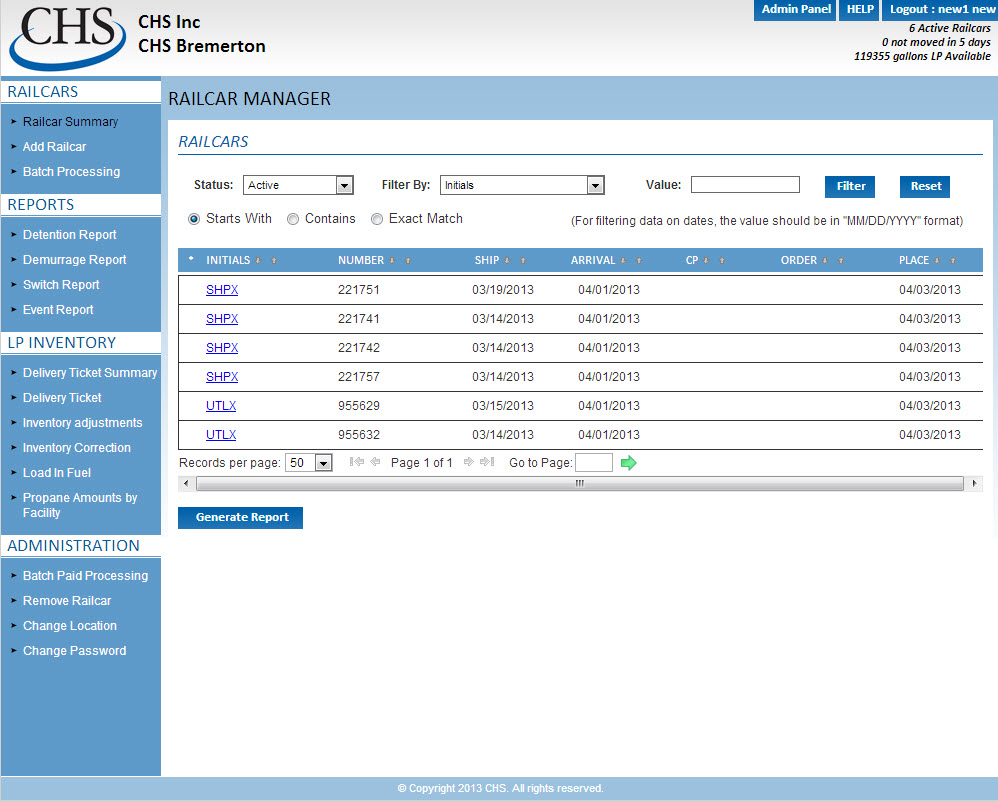This screenshot has height=802, width=998.
Task: Open Event Report
Action: click(59, 310)
